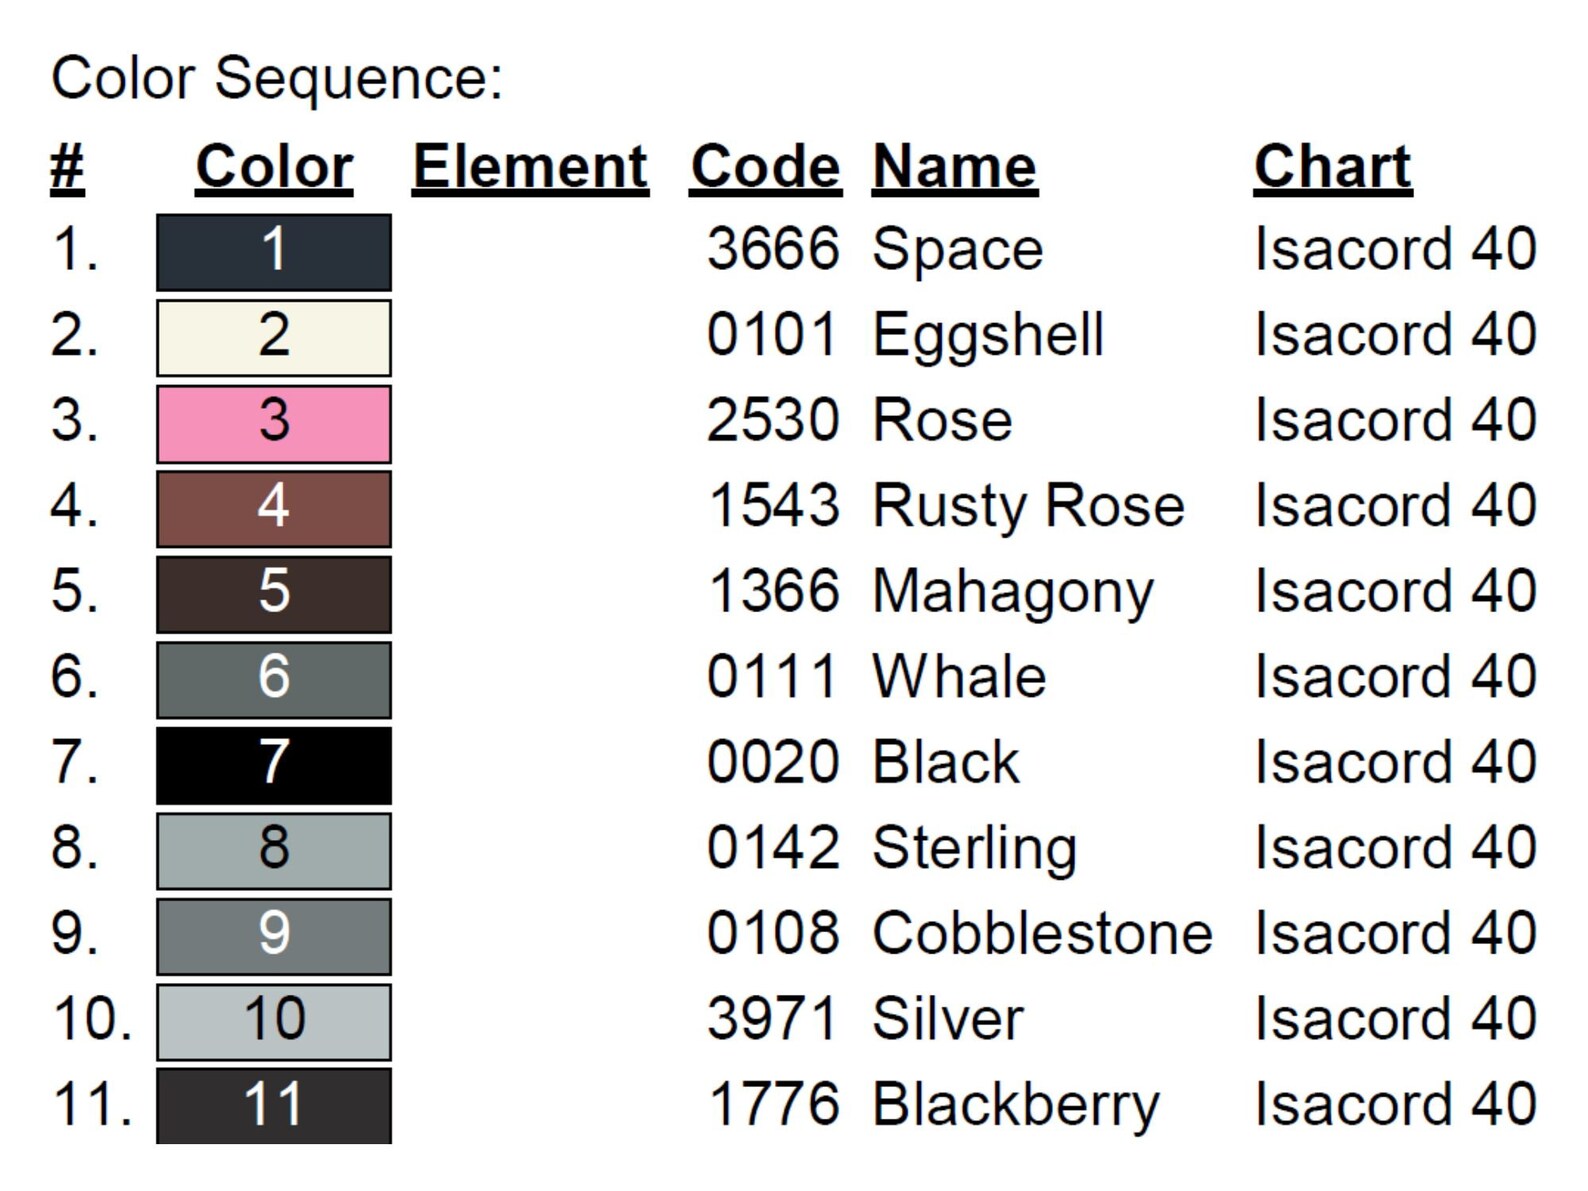The height and width of the screenshot is (1191, 1588).
Task: Pick the pink Rose swatch 3
Action: point(273,423)
